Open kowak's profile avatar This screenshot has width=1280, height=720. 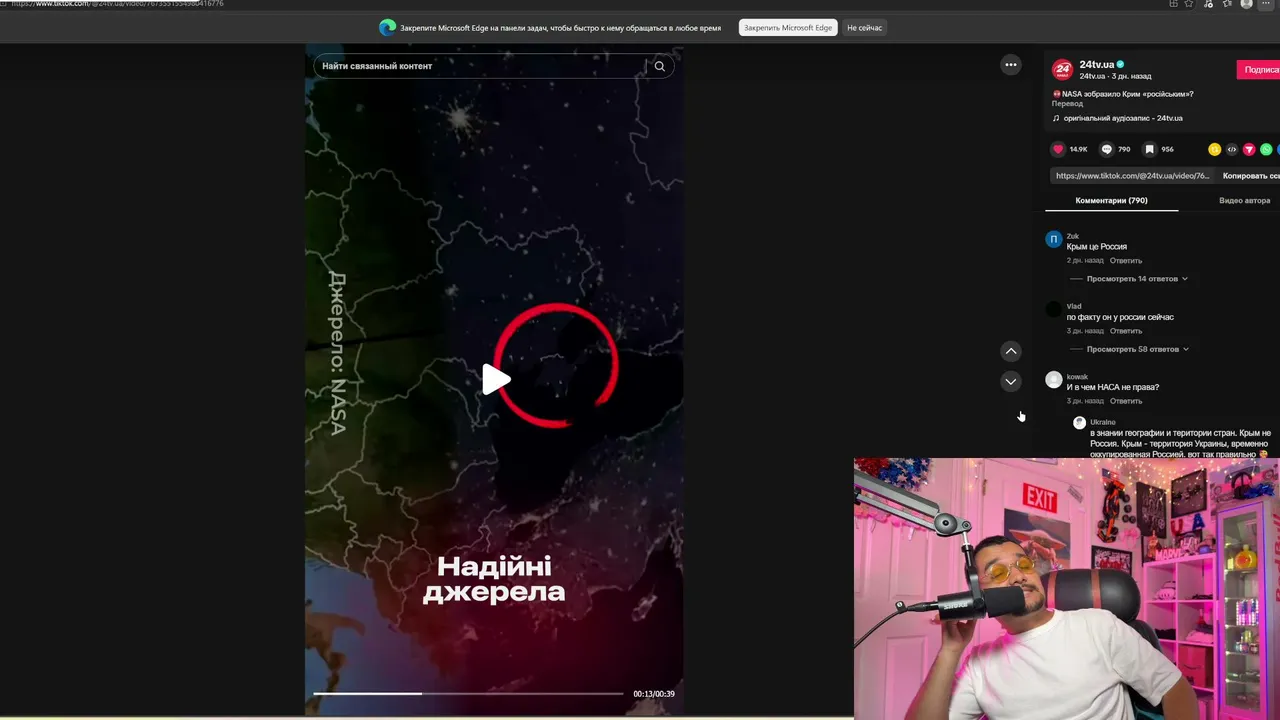1054,379
